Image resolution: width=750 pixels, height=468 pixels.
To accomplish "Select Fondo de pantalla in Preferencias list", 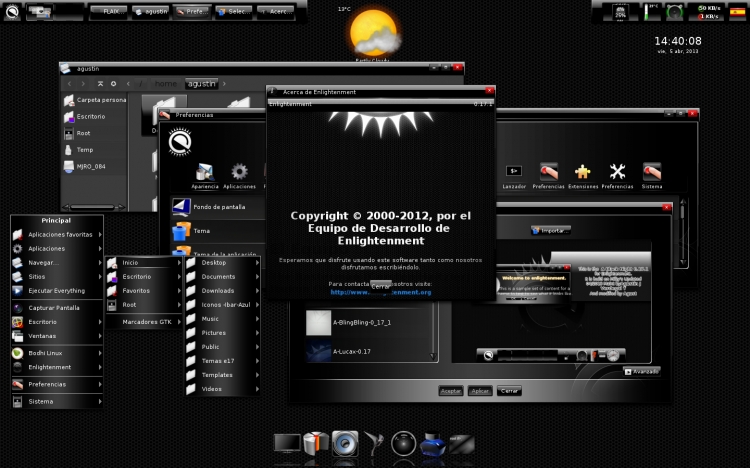I will [x=218, y=207].
